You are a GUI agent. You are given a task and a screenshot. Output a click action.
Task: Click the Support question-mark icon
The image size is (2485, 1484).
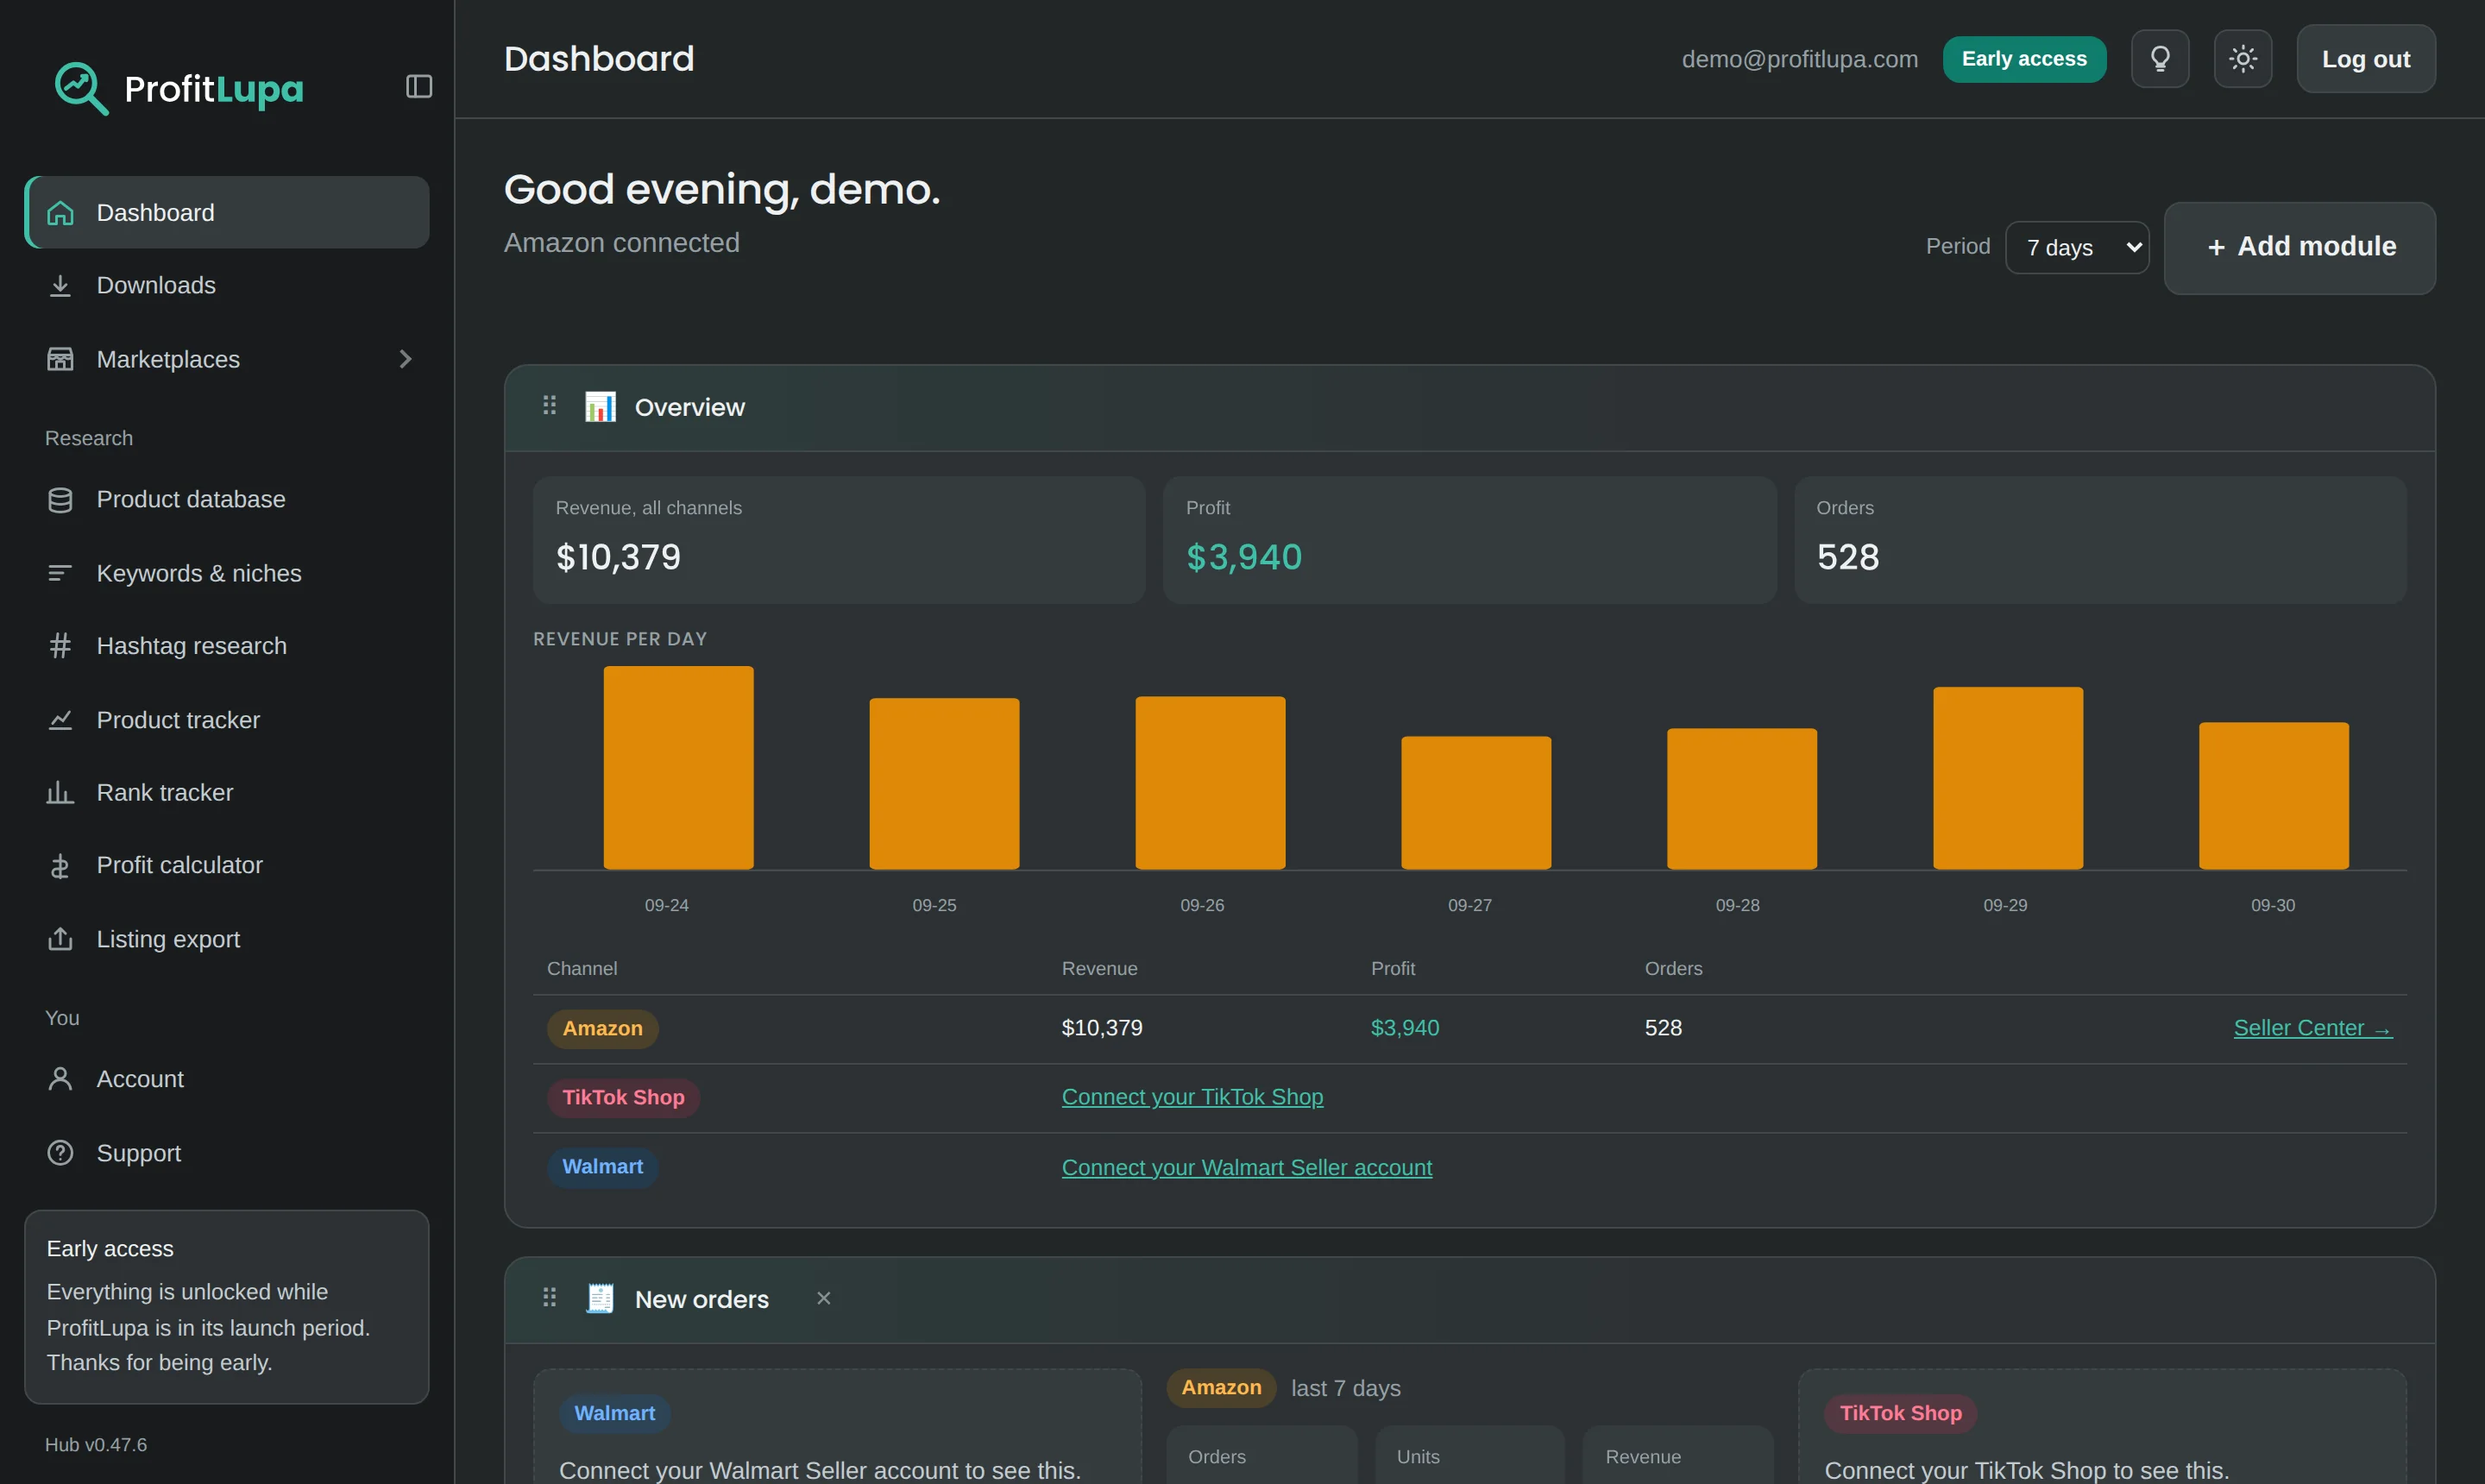(x=60, y=1153)
